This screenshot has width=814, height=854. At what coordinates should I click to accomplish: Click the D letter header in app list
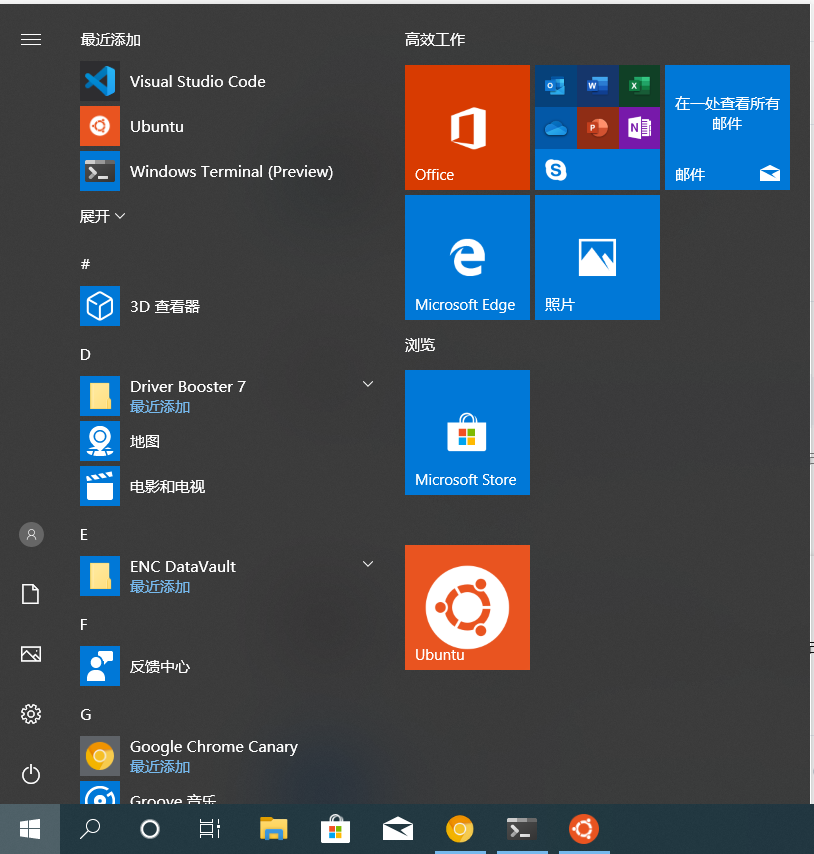(85, 355)
